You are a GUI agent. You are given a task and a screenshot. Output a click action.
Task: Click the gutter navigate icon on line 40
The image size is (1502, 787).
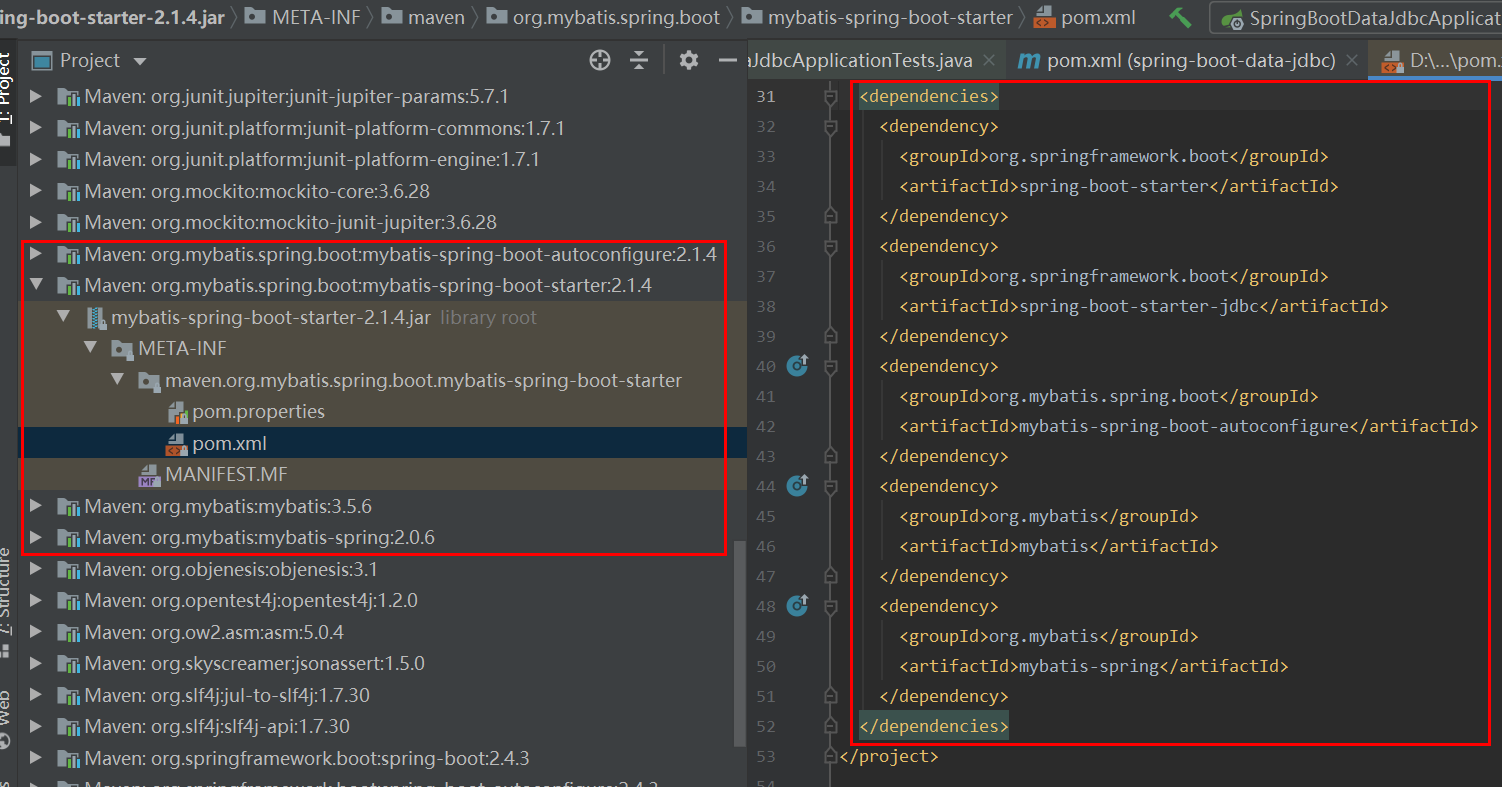797,365
